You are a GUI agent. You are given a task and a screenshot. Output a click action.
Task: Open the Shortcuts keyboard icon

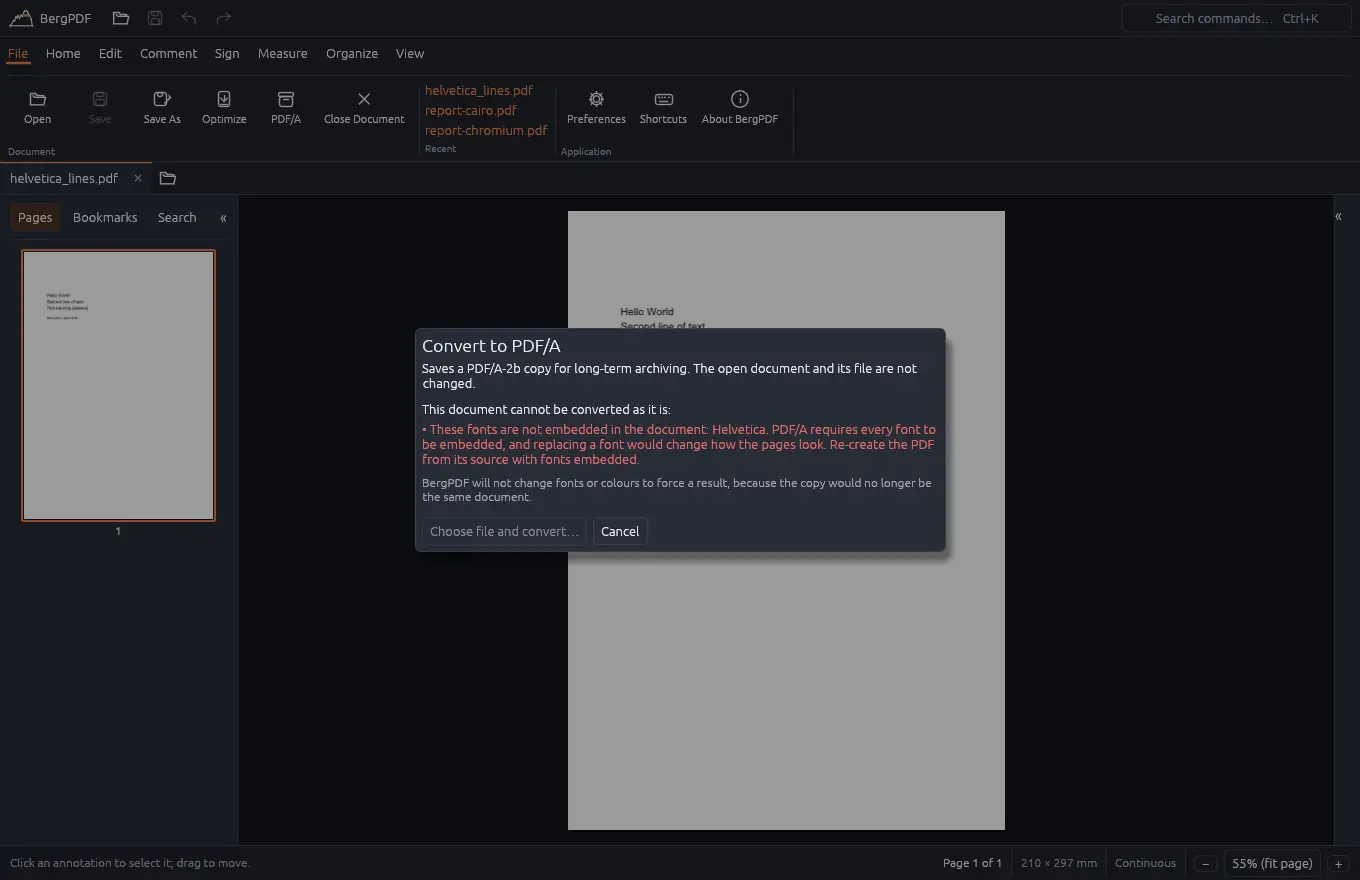pyautogui.click(x=663, y=99)
